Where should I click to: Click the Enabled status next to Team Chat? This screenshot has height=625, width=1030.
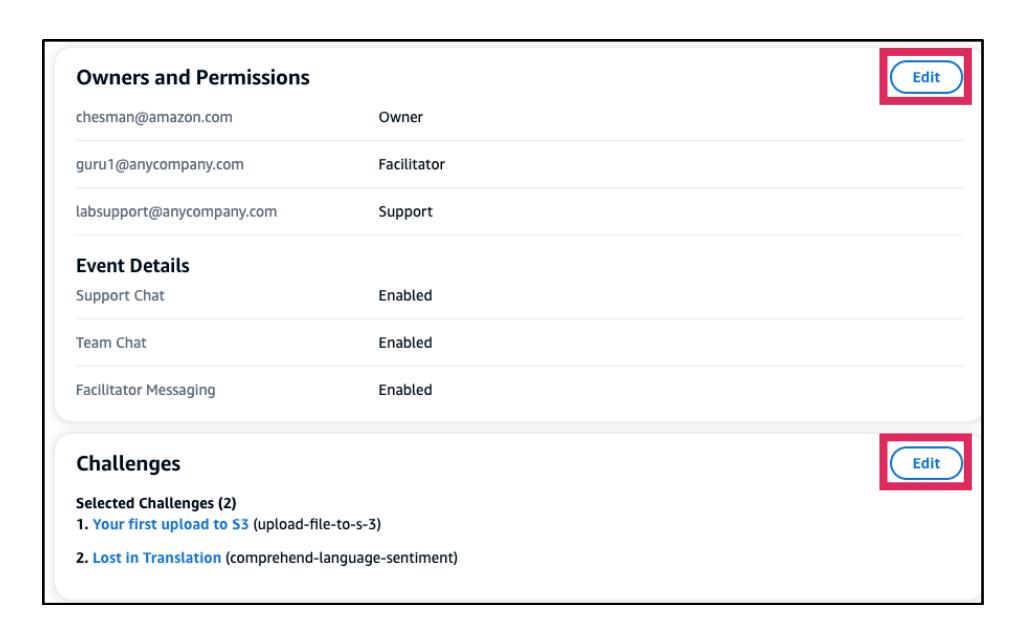406,343
